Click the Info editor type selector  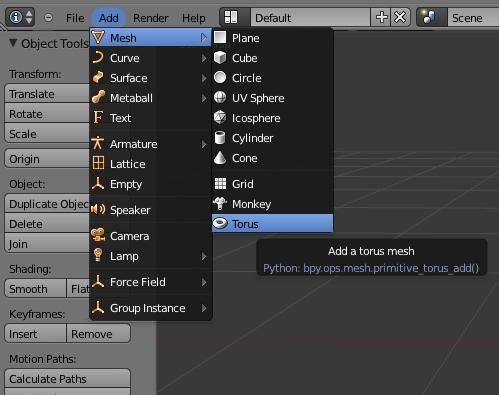20,17
